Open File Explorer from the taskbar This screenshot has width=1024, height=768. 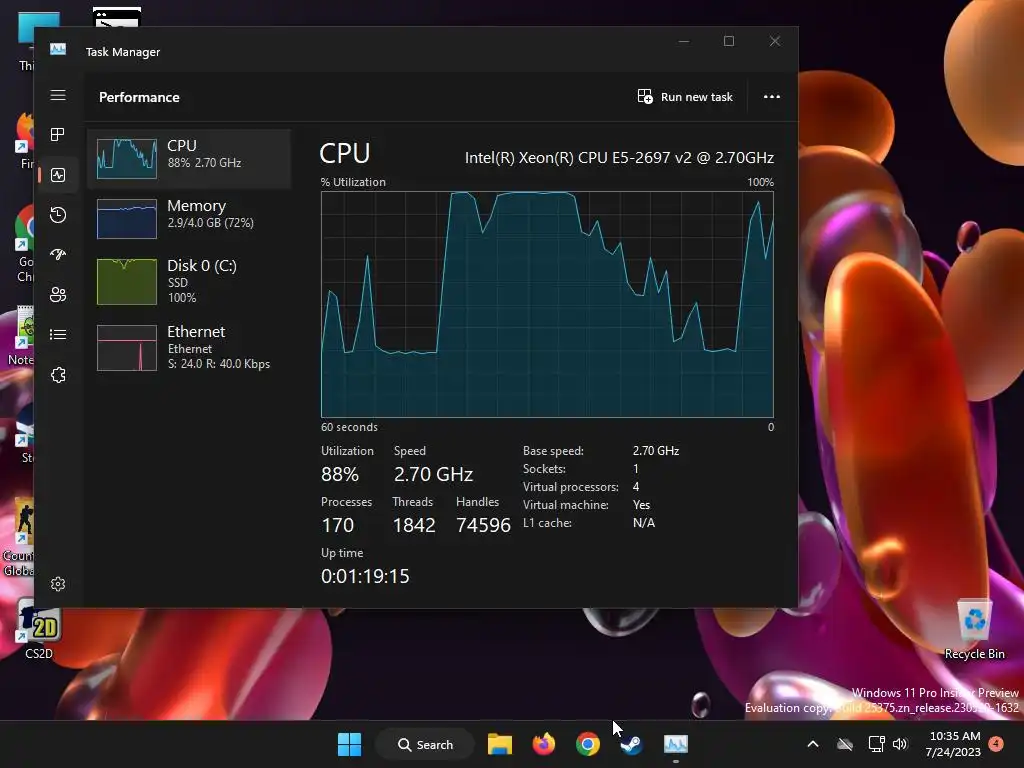[500, 744]
